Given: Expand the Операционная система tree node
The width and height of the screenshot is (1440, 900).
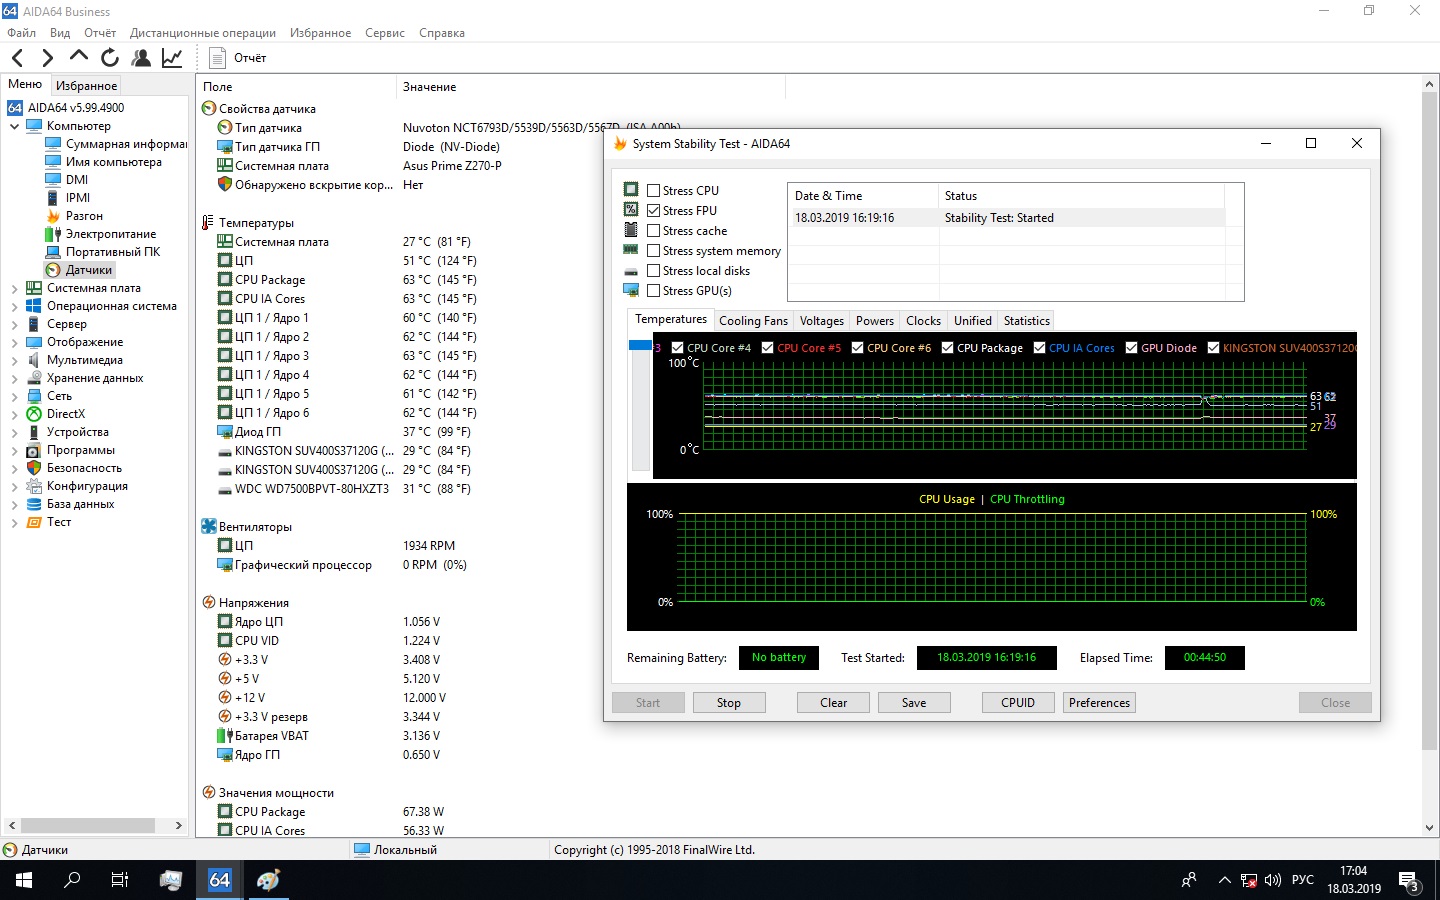Looking at the screenshot, I should pos(14,306).
